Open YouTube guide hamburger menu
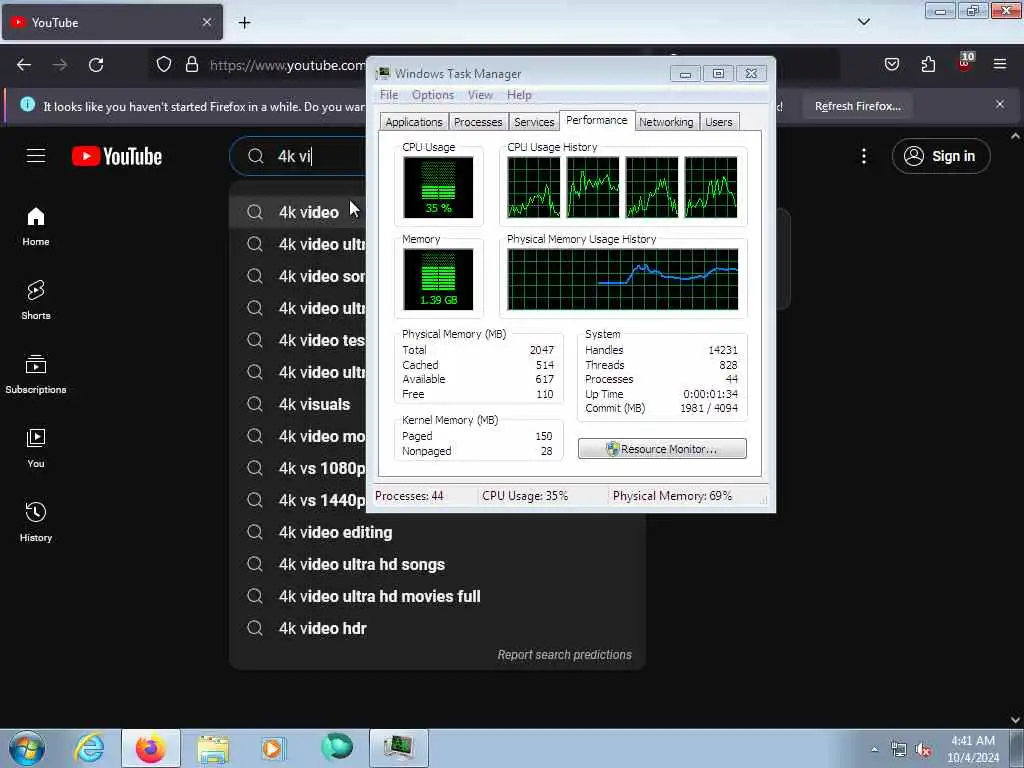1024x768 pixels. pyautogui.click(x=36, y=156)
